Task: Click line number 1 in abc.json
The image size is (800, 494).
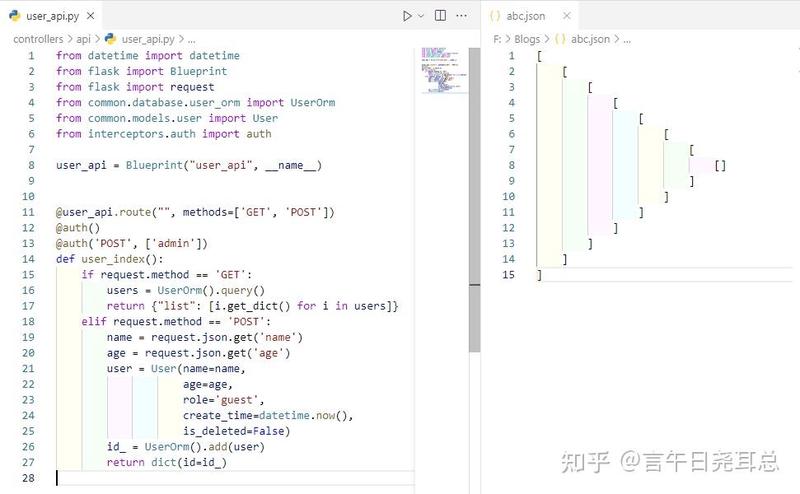Action: pos(511,56)
